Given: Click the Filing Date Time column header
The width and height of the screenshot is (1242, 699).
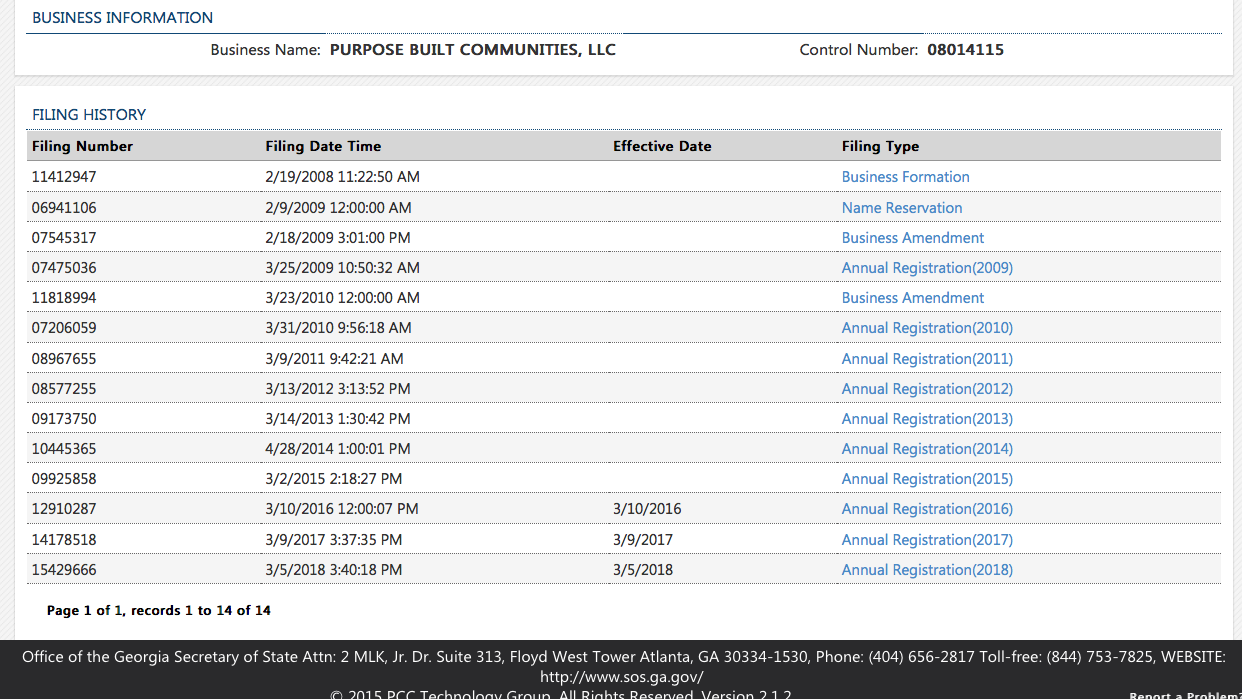Looking at the screenshot, I should [x=323, y=146].
